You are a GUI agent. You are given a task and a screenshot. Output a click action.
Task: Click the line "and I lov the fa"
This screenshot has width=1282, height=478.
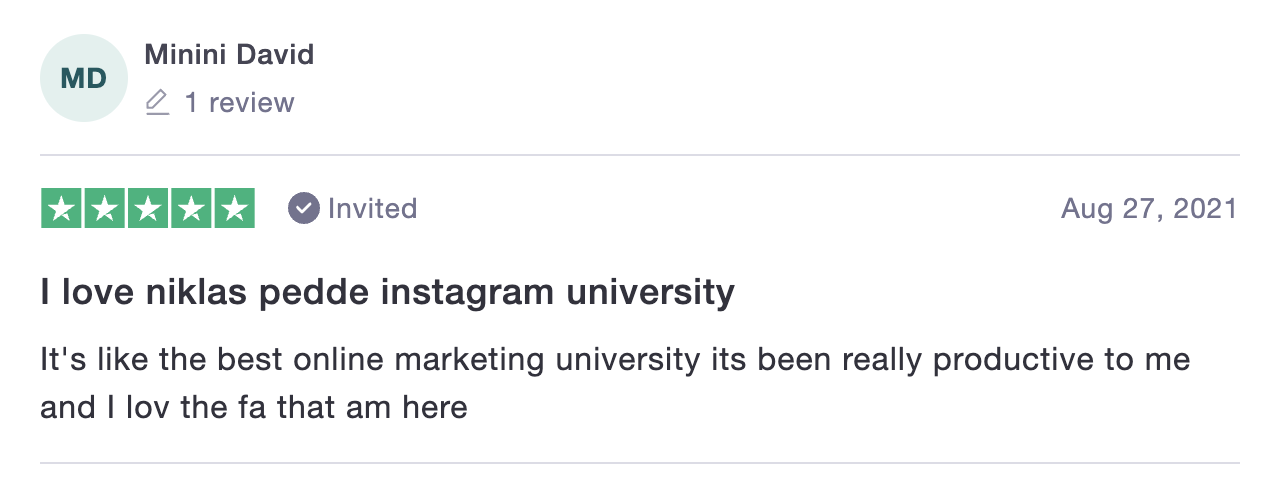pos(254,407)
